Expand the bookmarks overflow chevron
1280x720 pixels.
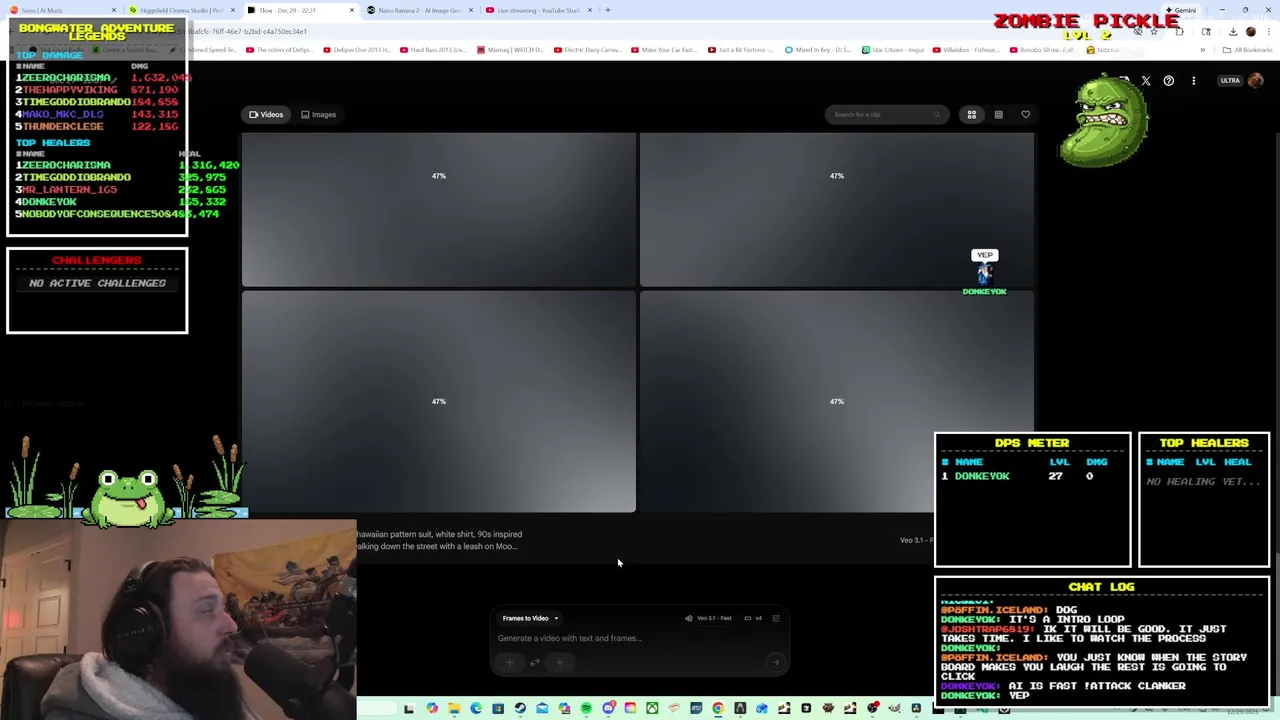[x=1203, y=49]
